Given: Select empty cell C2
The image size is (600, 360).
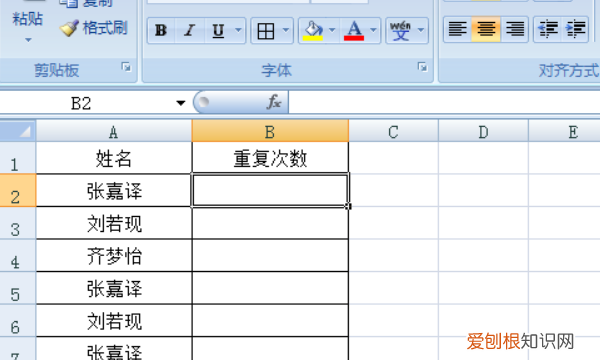Looking at the screenshot, I should click(393, 191).
